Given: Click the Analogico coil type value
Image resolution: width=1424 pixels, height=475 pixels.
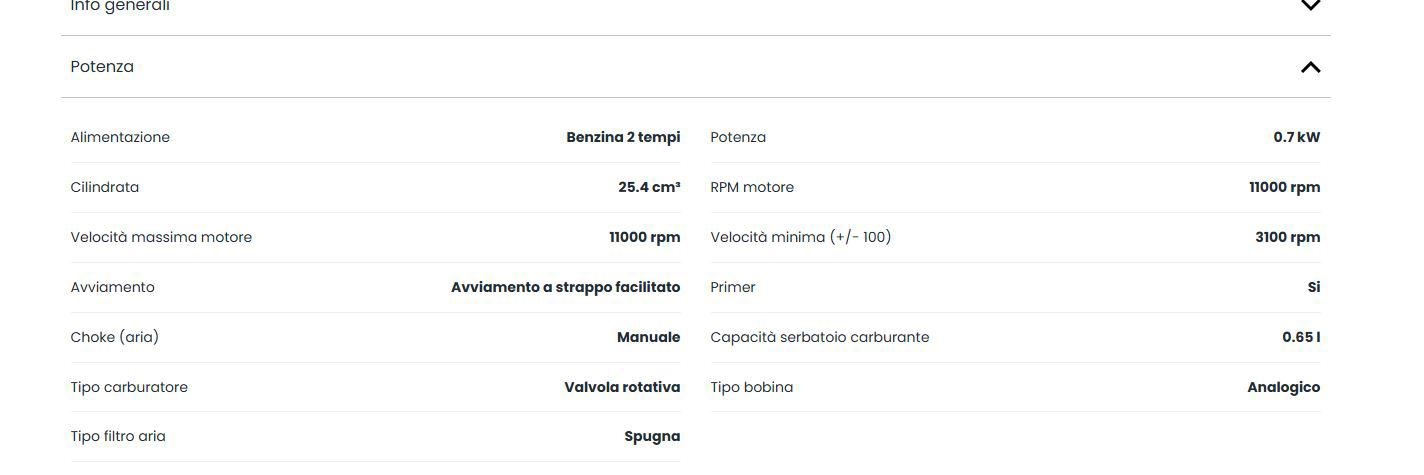Looking at the screenshot, I should (1283, 387).
